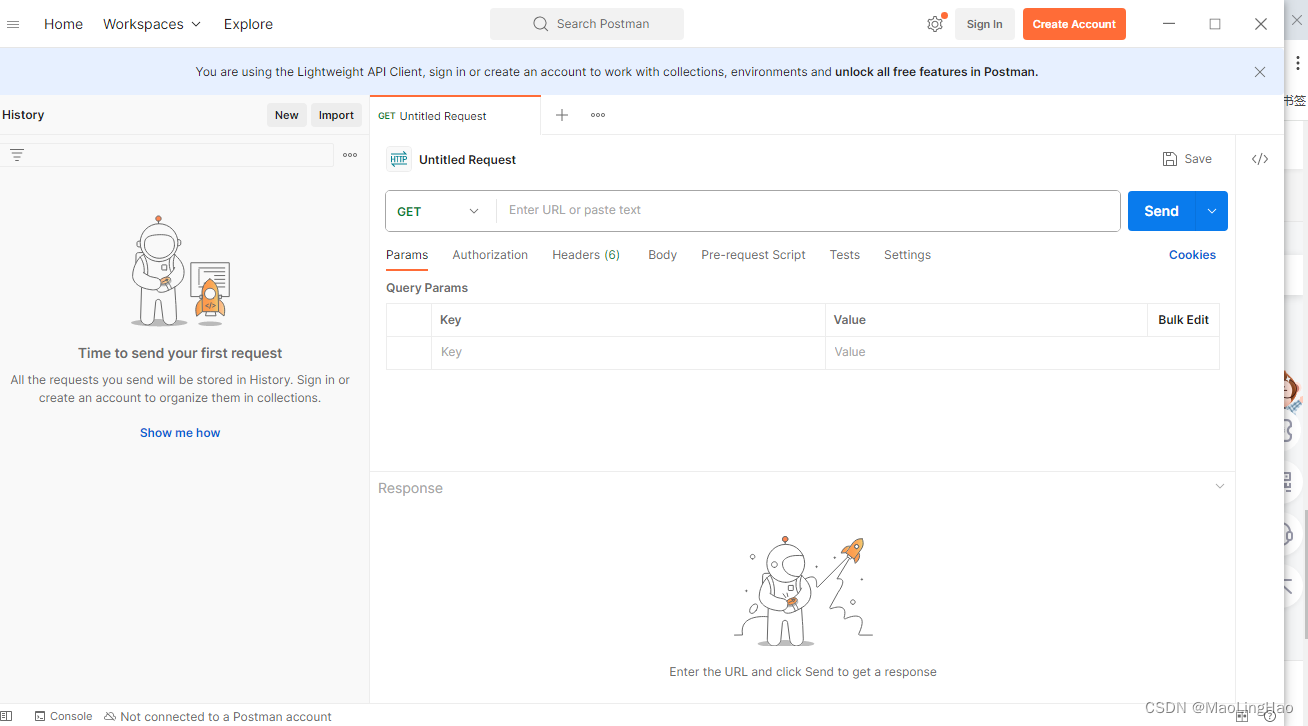Collapse the Response pane chevron
This screenshot has width=1308, height=726.
click(1220, 487)
